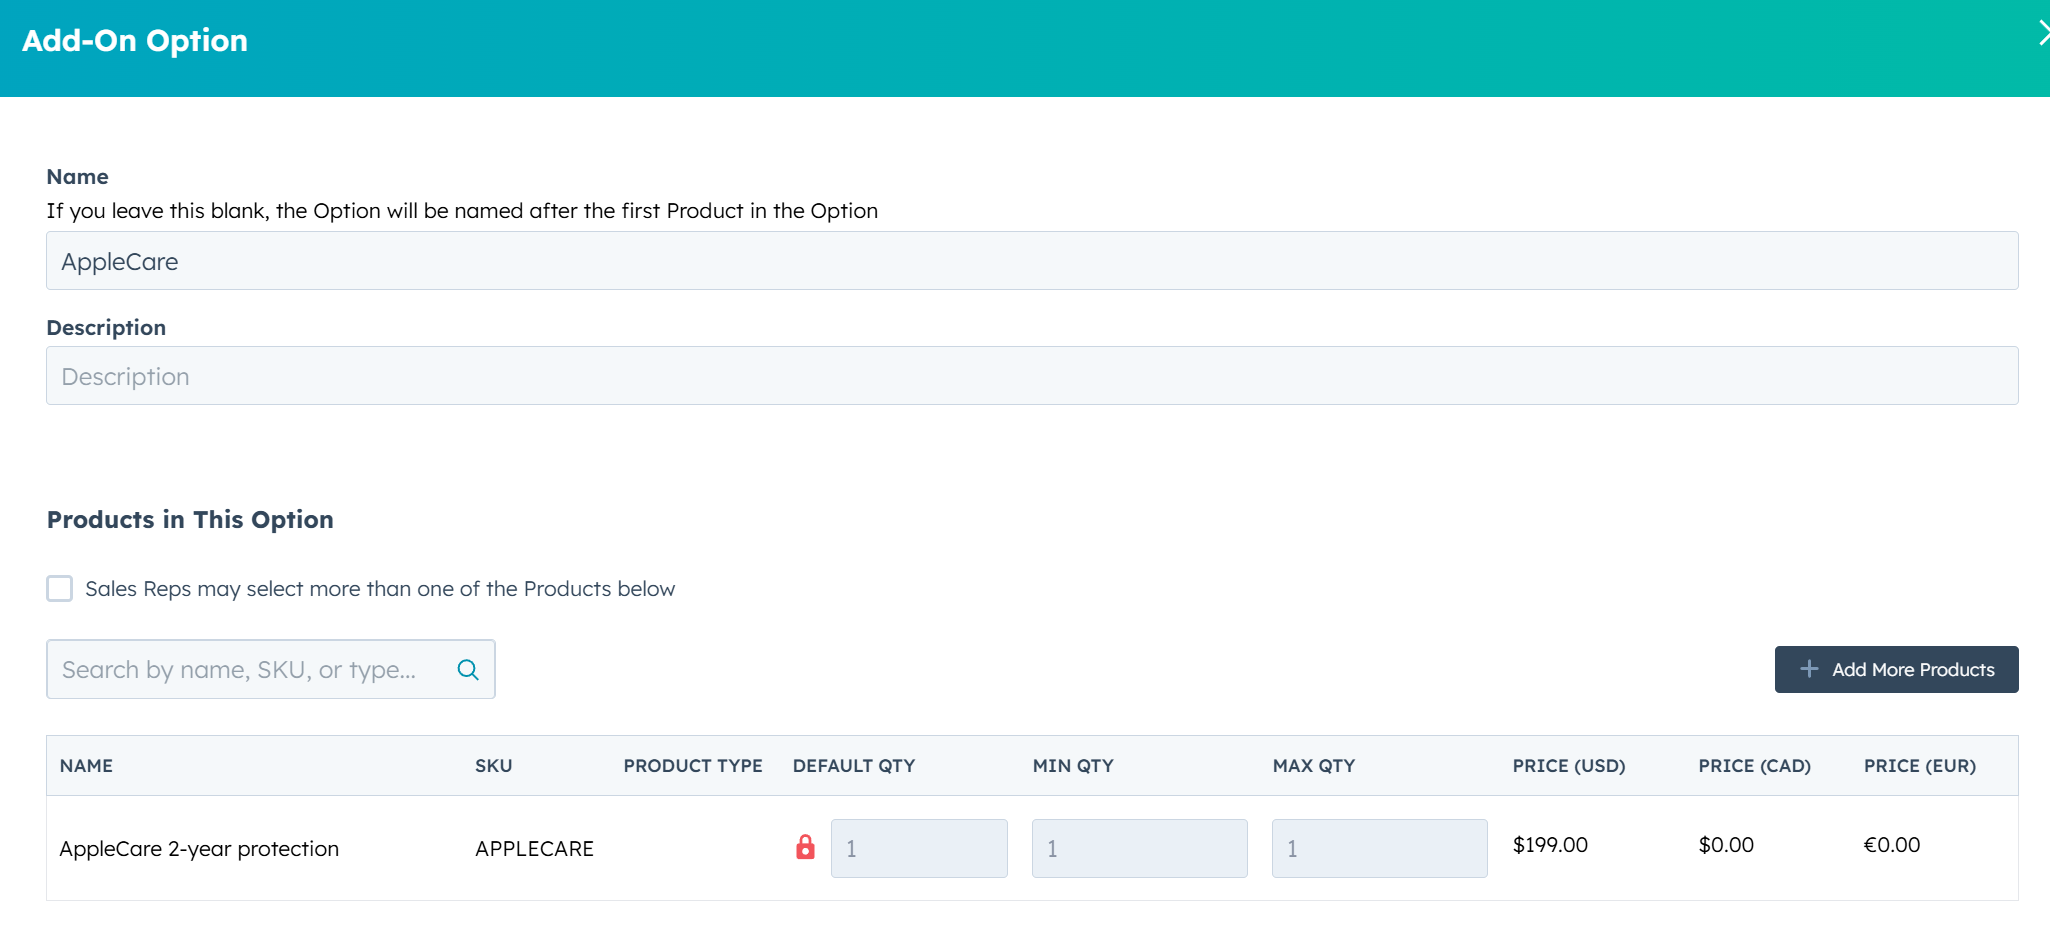
Task: Select the Products in This Option heading
Action: tap(189, 519)
